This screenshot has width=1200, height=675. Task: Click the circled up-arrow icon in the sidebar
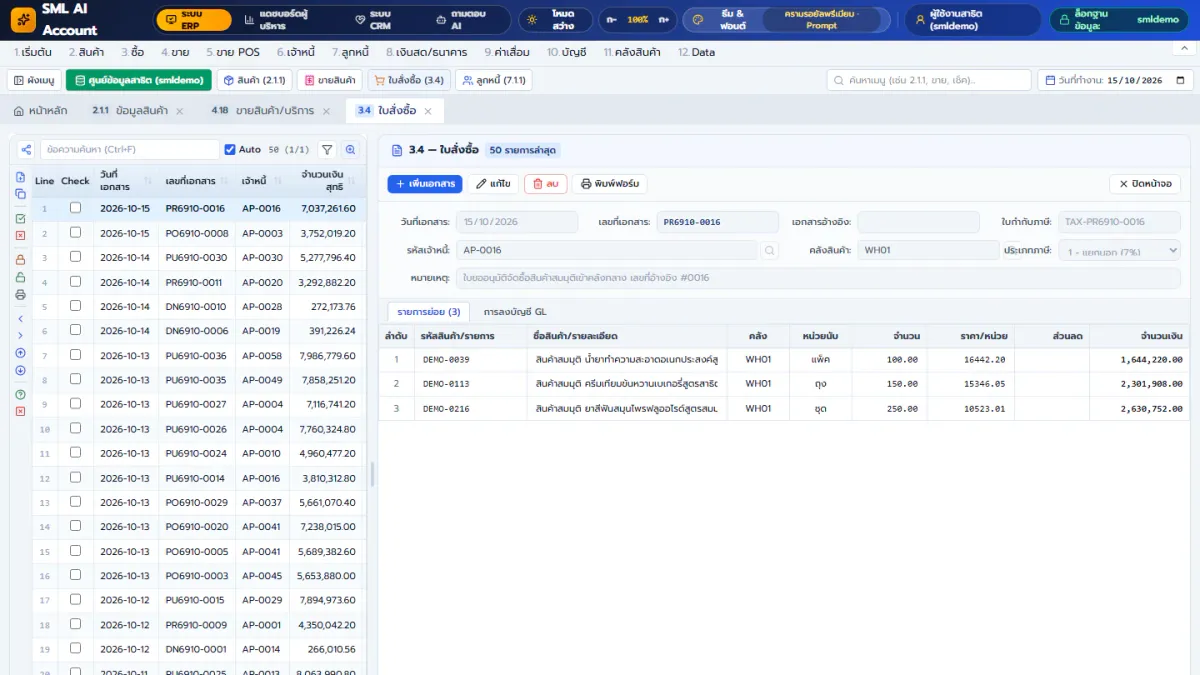[x=20, y=353]
